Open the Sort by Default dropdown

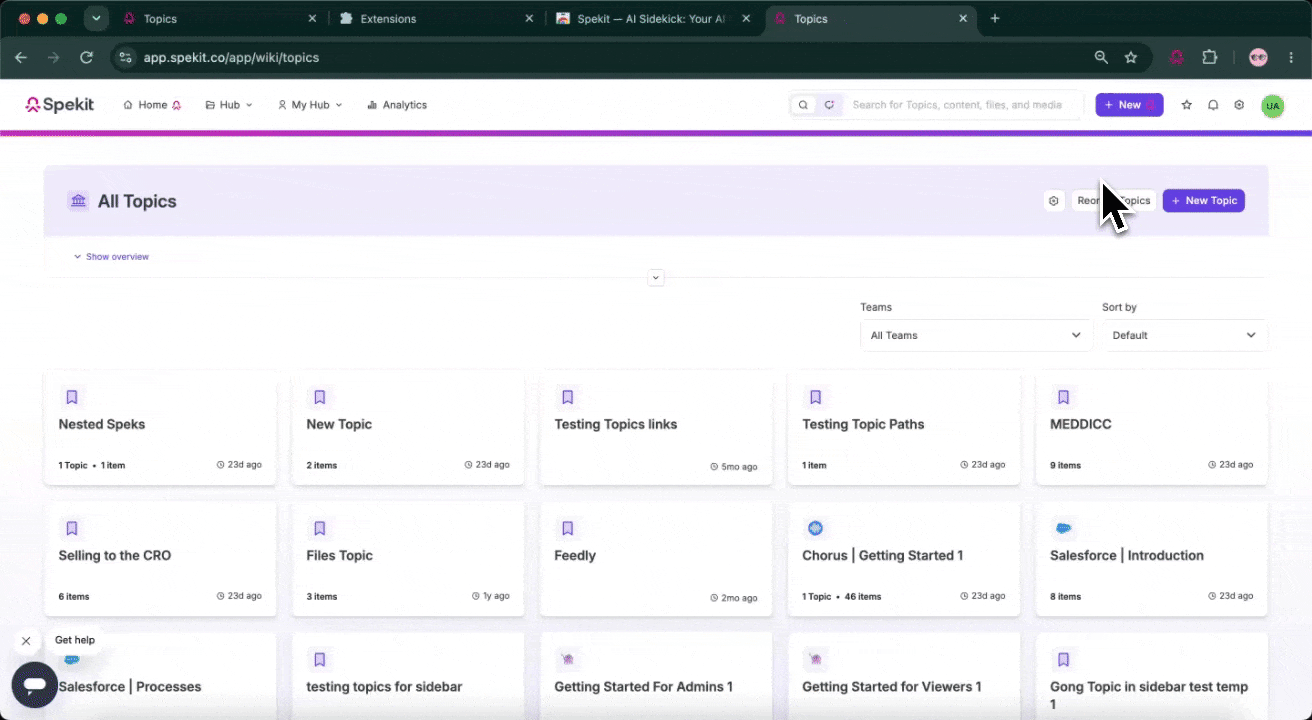click(x=1185, y=335)
